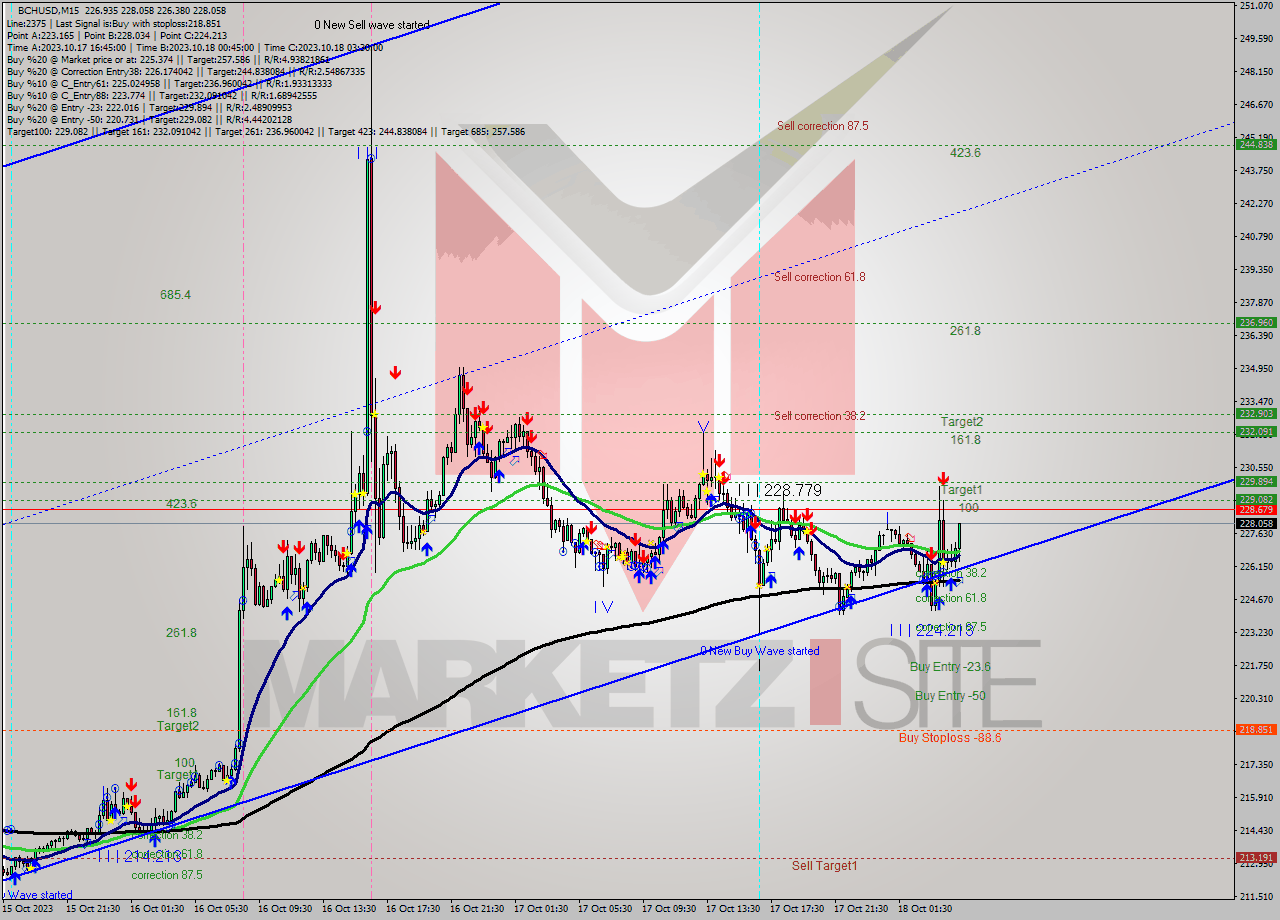Click the 'Buy Entry -23.6' label
This screenshot has height=920, width=1280.
click(950, 667)
